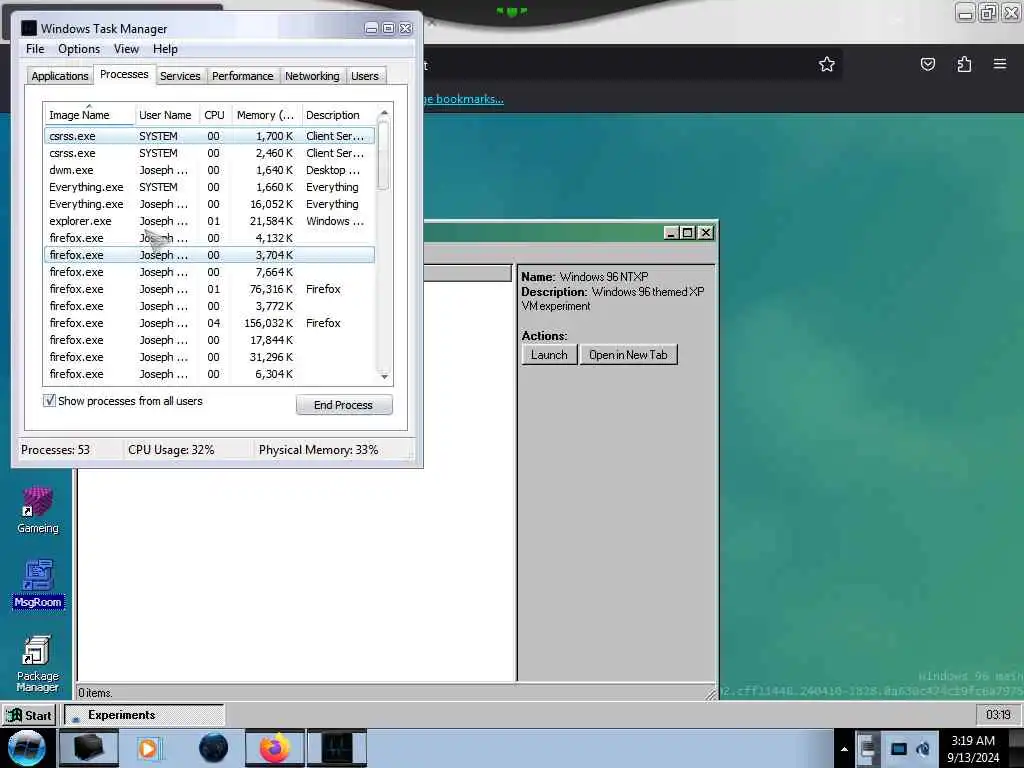1024x768 pixels.
Task: Click the process list scroll down arrow
Action: 384,376
